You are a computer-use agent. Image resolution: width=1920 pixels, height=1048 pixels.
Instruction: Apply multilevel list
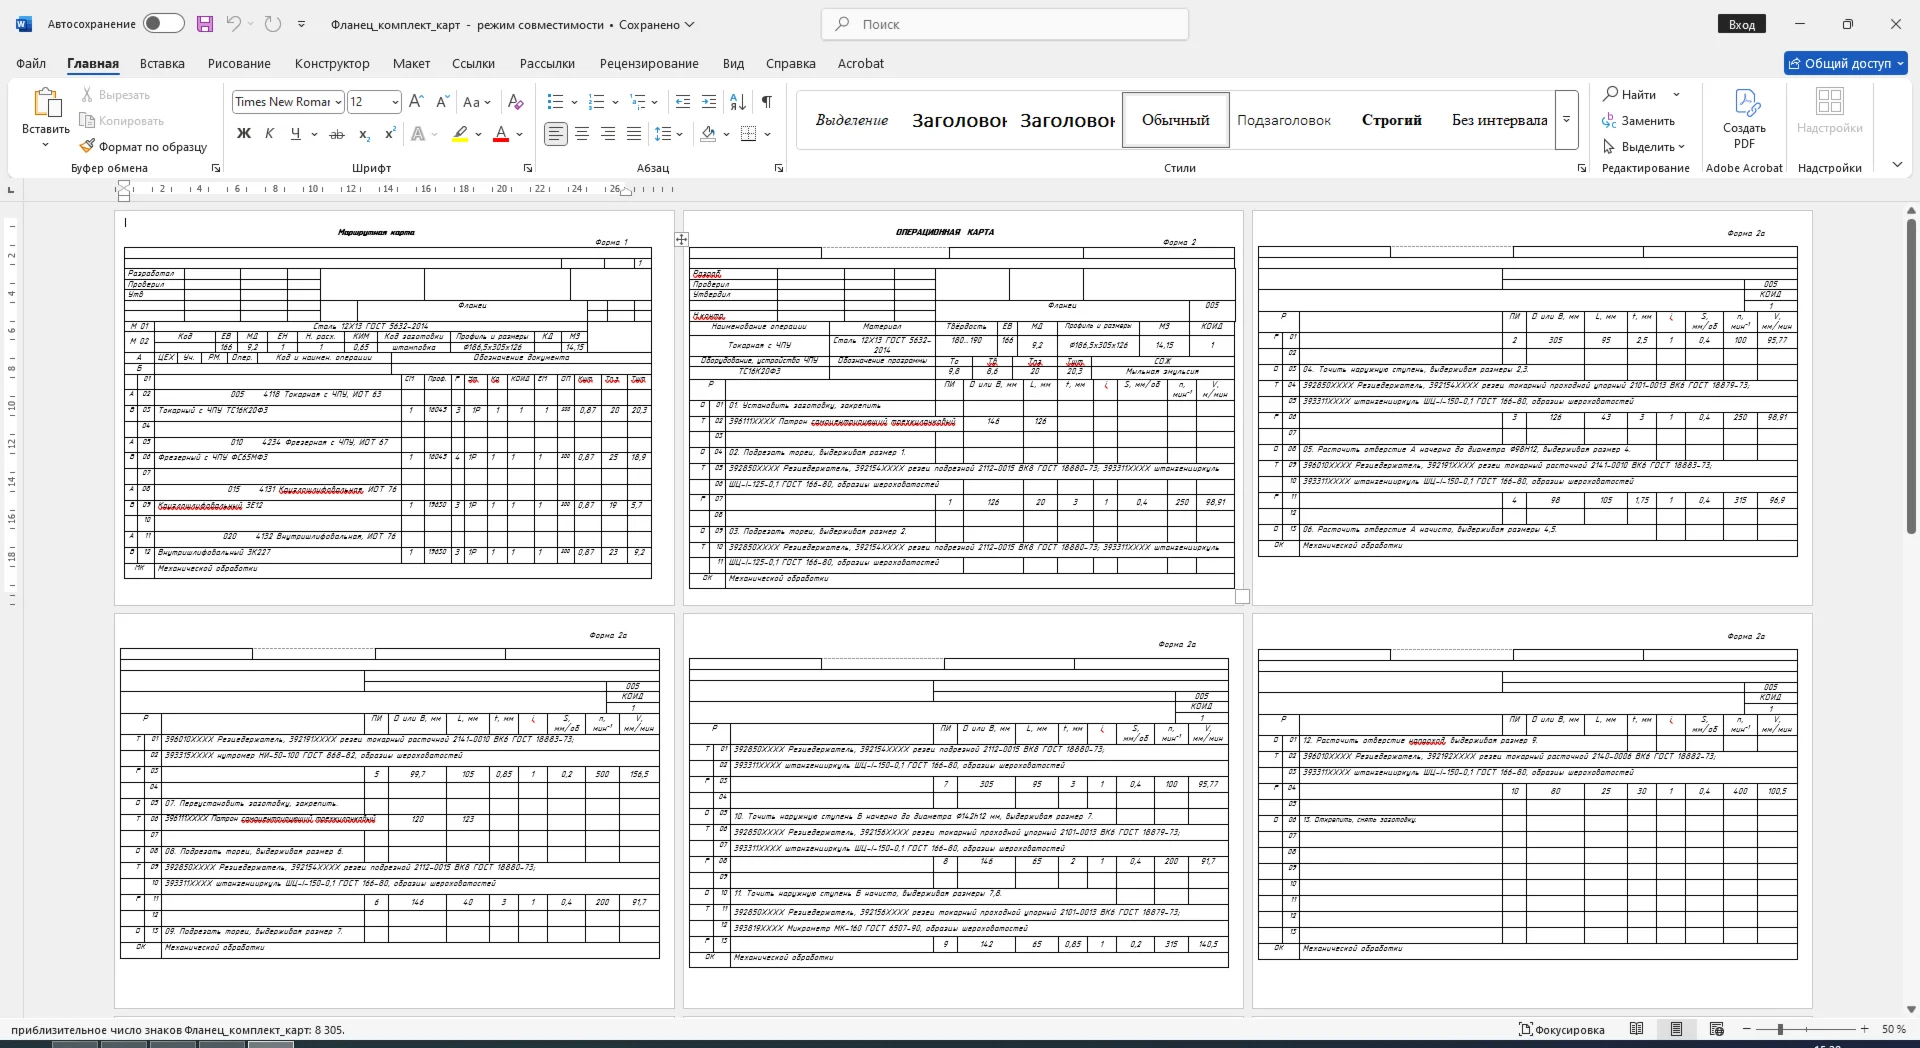[x=638, y=102]
